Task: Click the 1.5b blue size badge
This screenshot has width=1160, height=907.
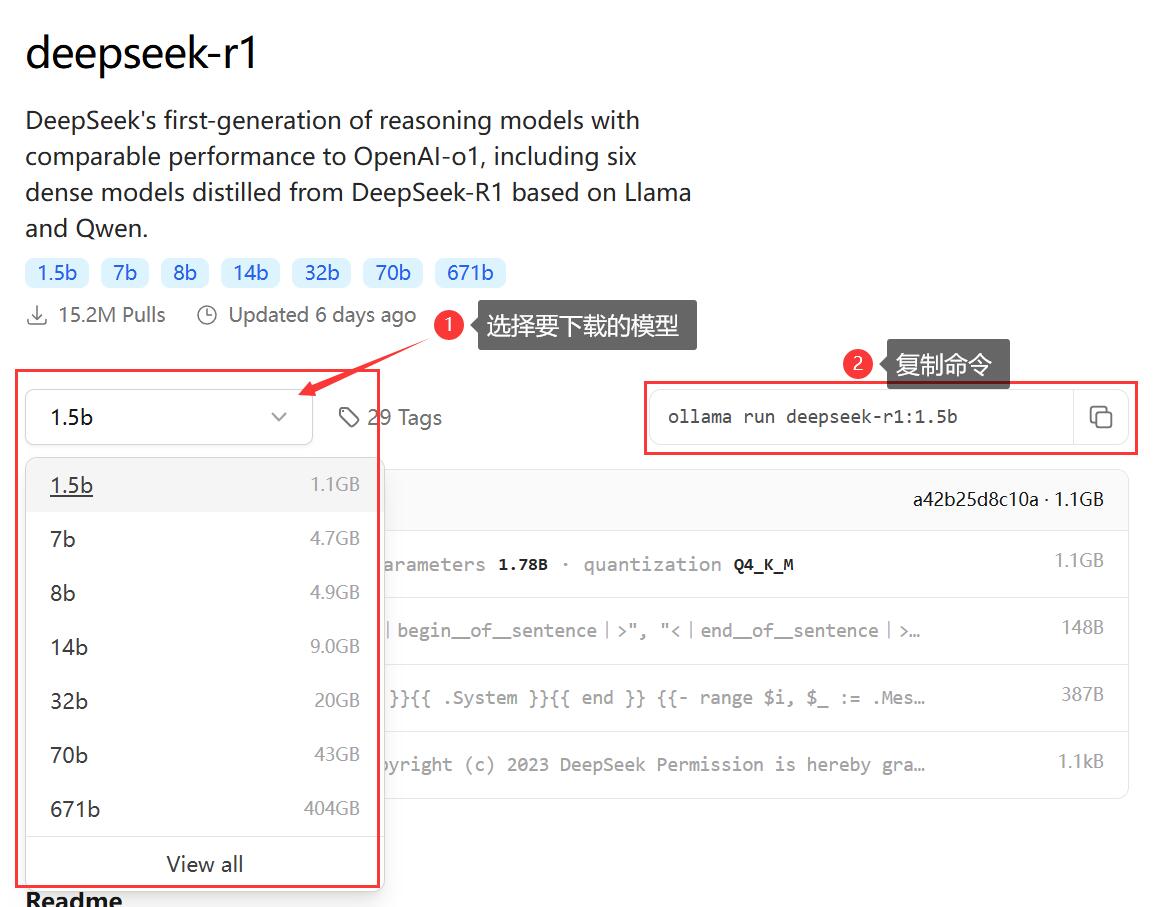Action: pos(57,273)
